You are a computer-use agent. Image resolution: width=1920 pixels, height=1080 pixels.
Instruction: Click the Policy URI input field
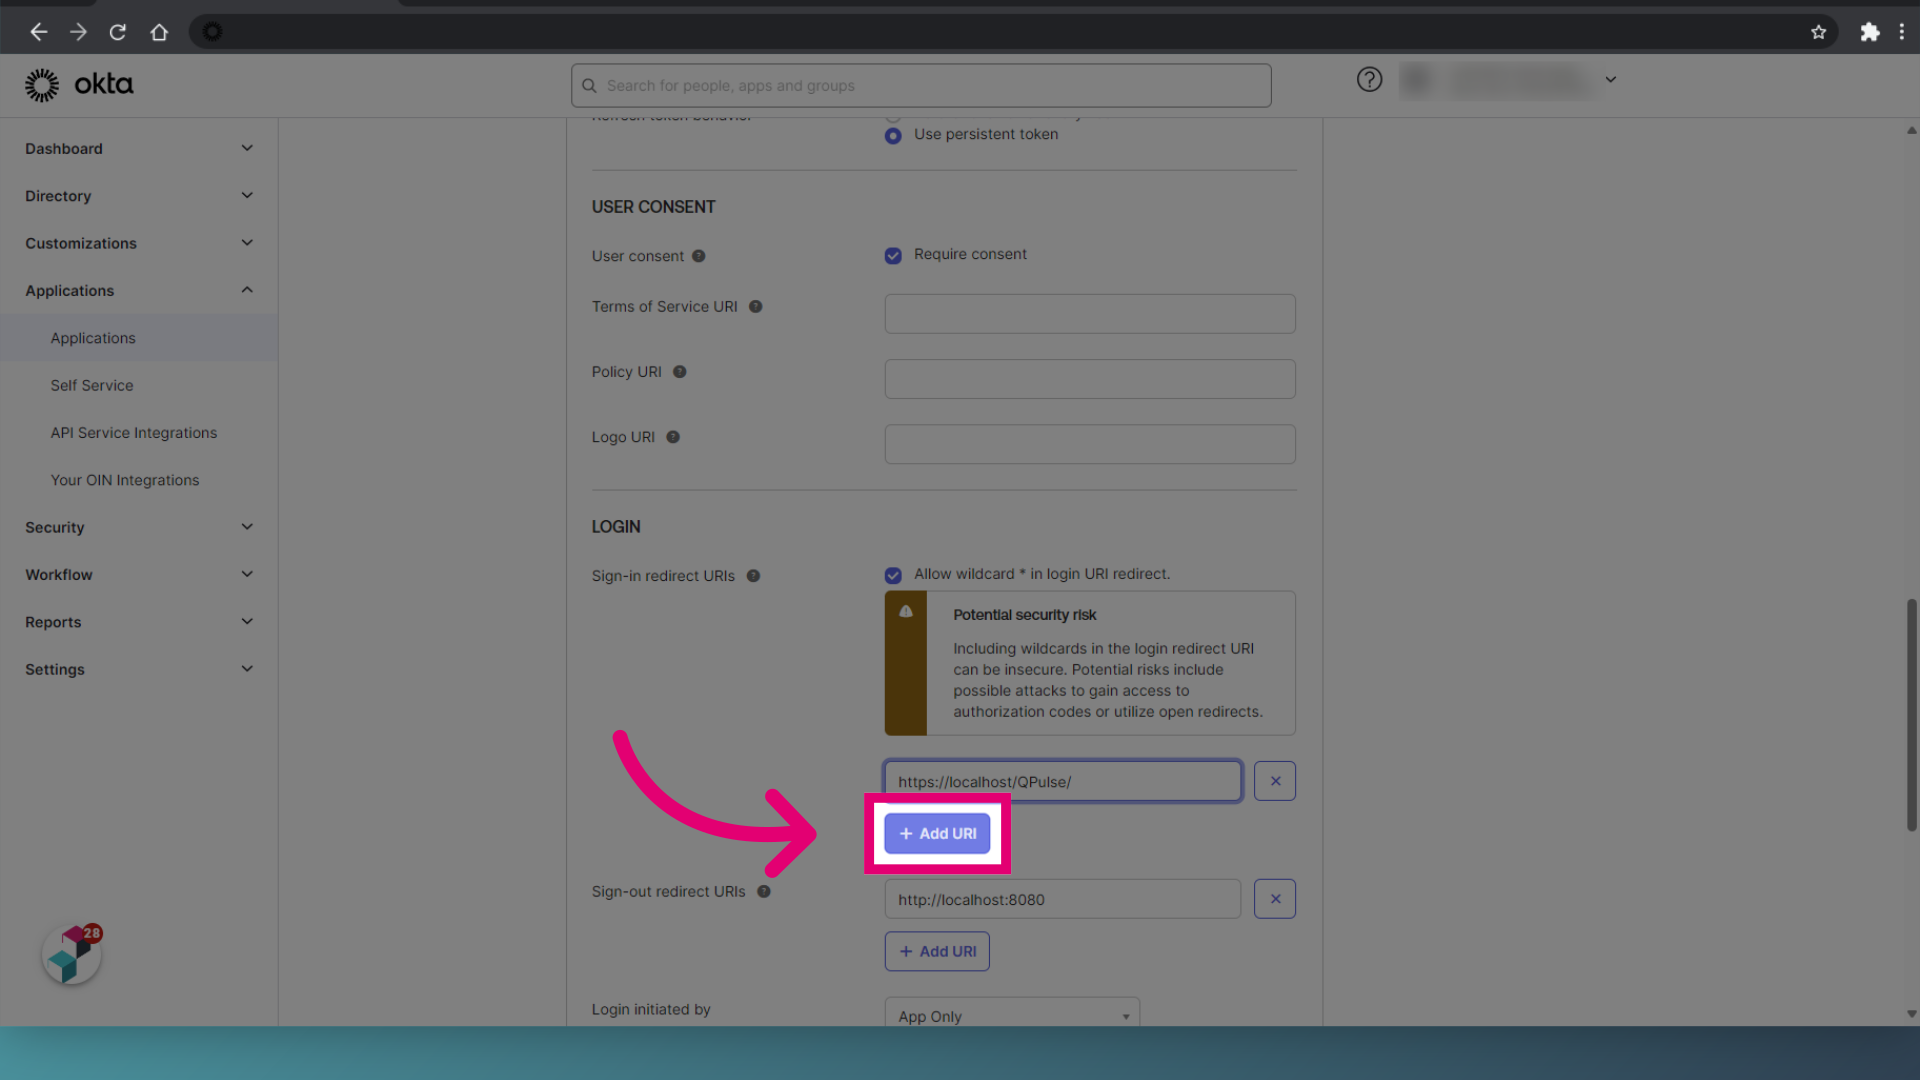point(1090,379)
